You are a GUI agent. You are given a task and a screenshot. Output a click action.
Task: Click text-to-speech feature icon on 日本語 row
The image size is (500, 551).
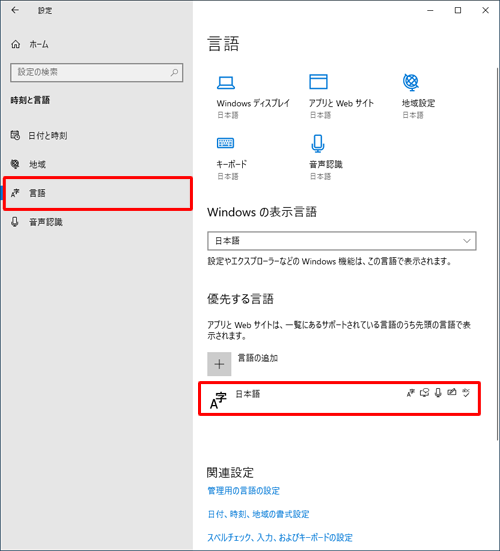coord(424,393)
